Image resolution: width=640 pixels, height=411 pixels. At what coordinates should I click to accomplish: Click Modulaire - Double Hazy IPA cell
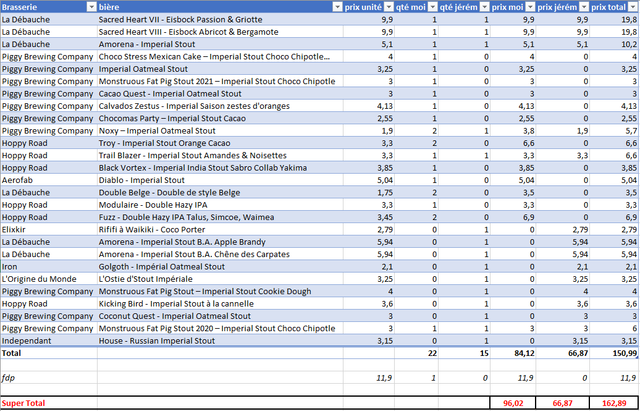point(220,205)
